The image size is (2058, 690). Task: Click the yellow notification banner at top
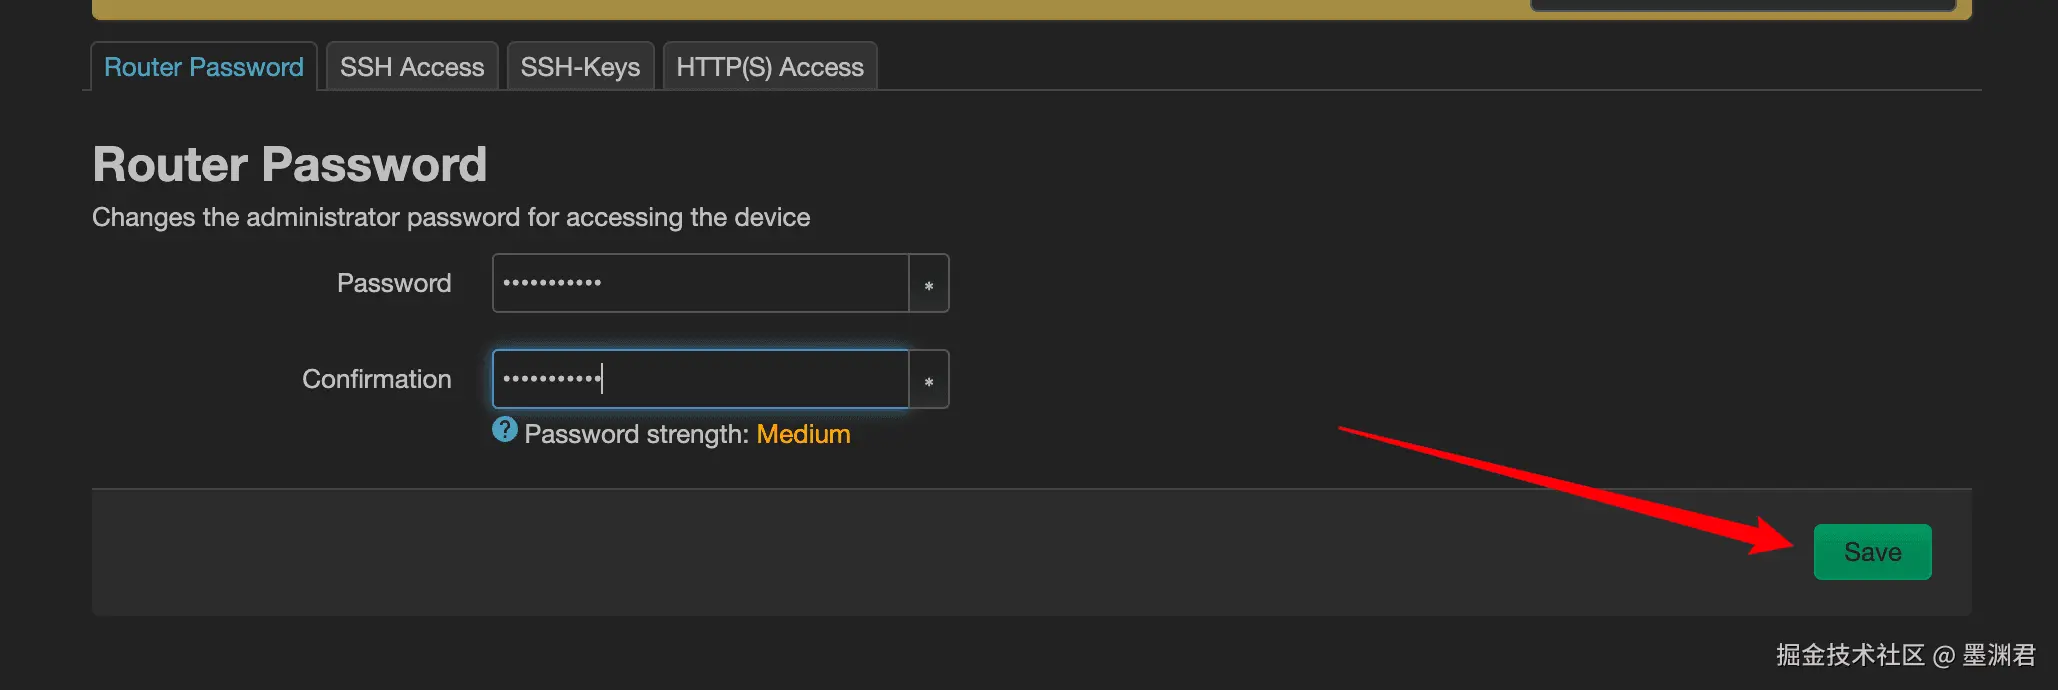(800, 9)
